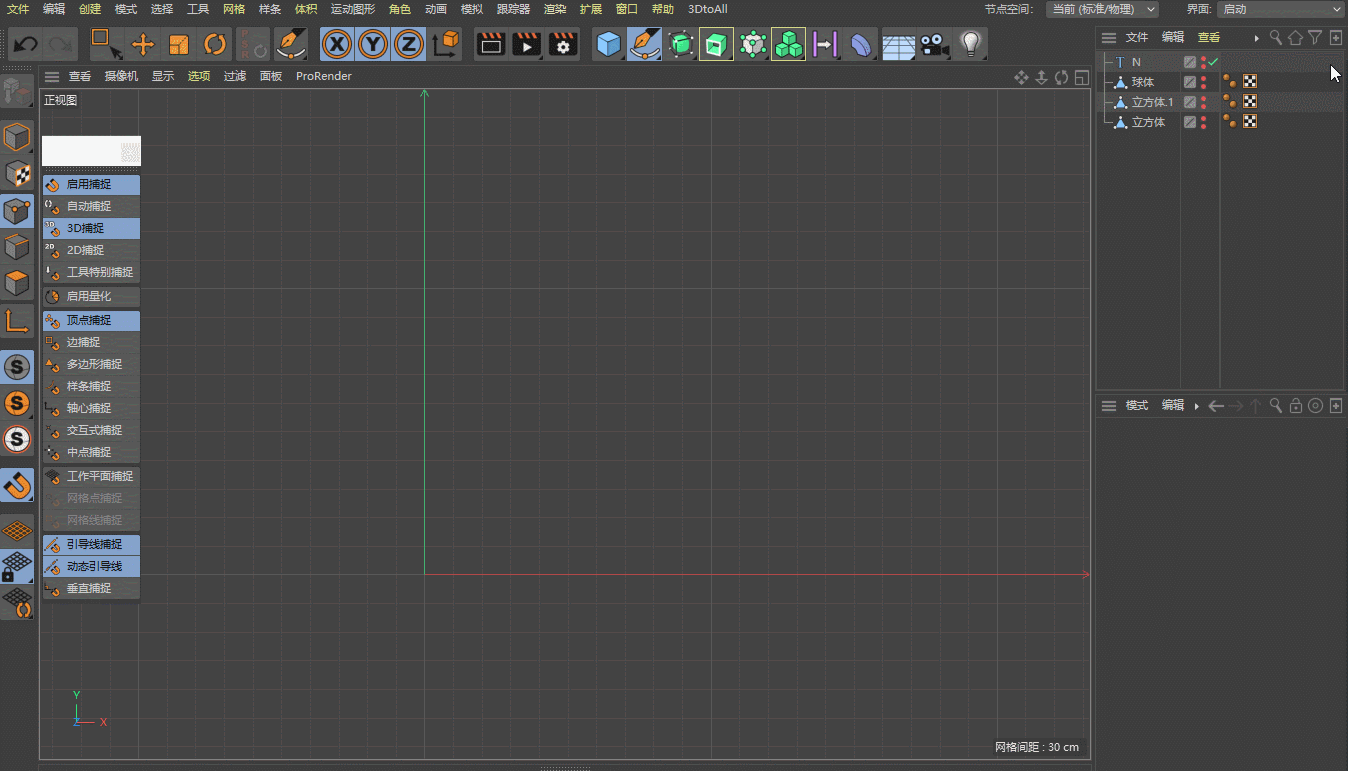The image size is (1348, 771).
Task: Click the Undo arrow icon
Action: click(x=26, y=44)
